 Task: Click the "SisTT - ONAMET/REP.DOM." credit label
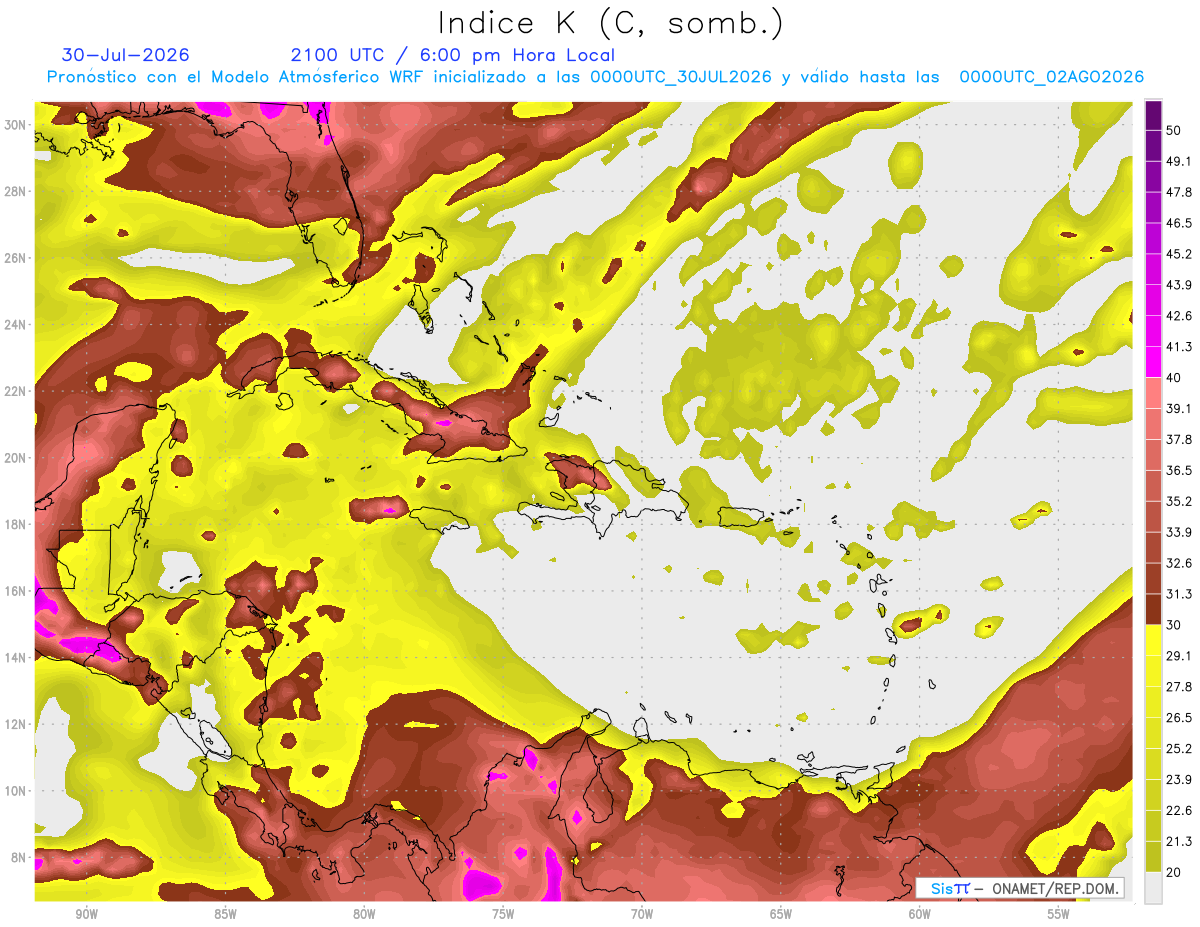(1020, 888)
